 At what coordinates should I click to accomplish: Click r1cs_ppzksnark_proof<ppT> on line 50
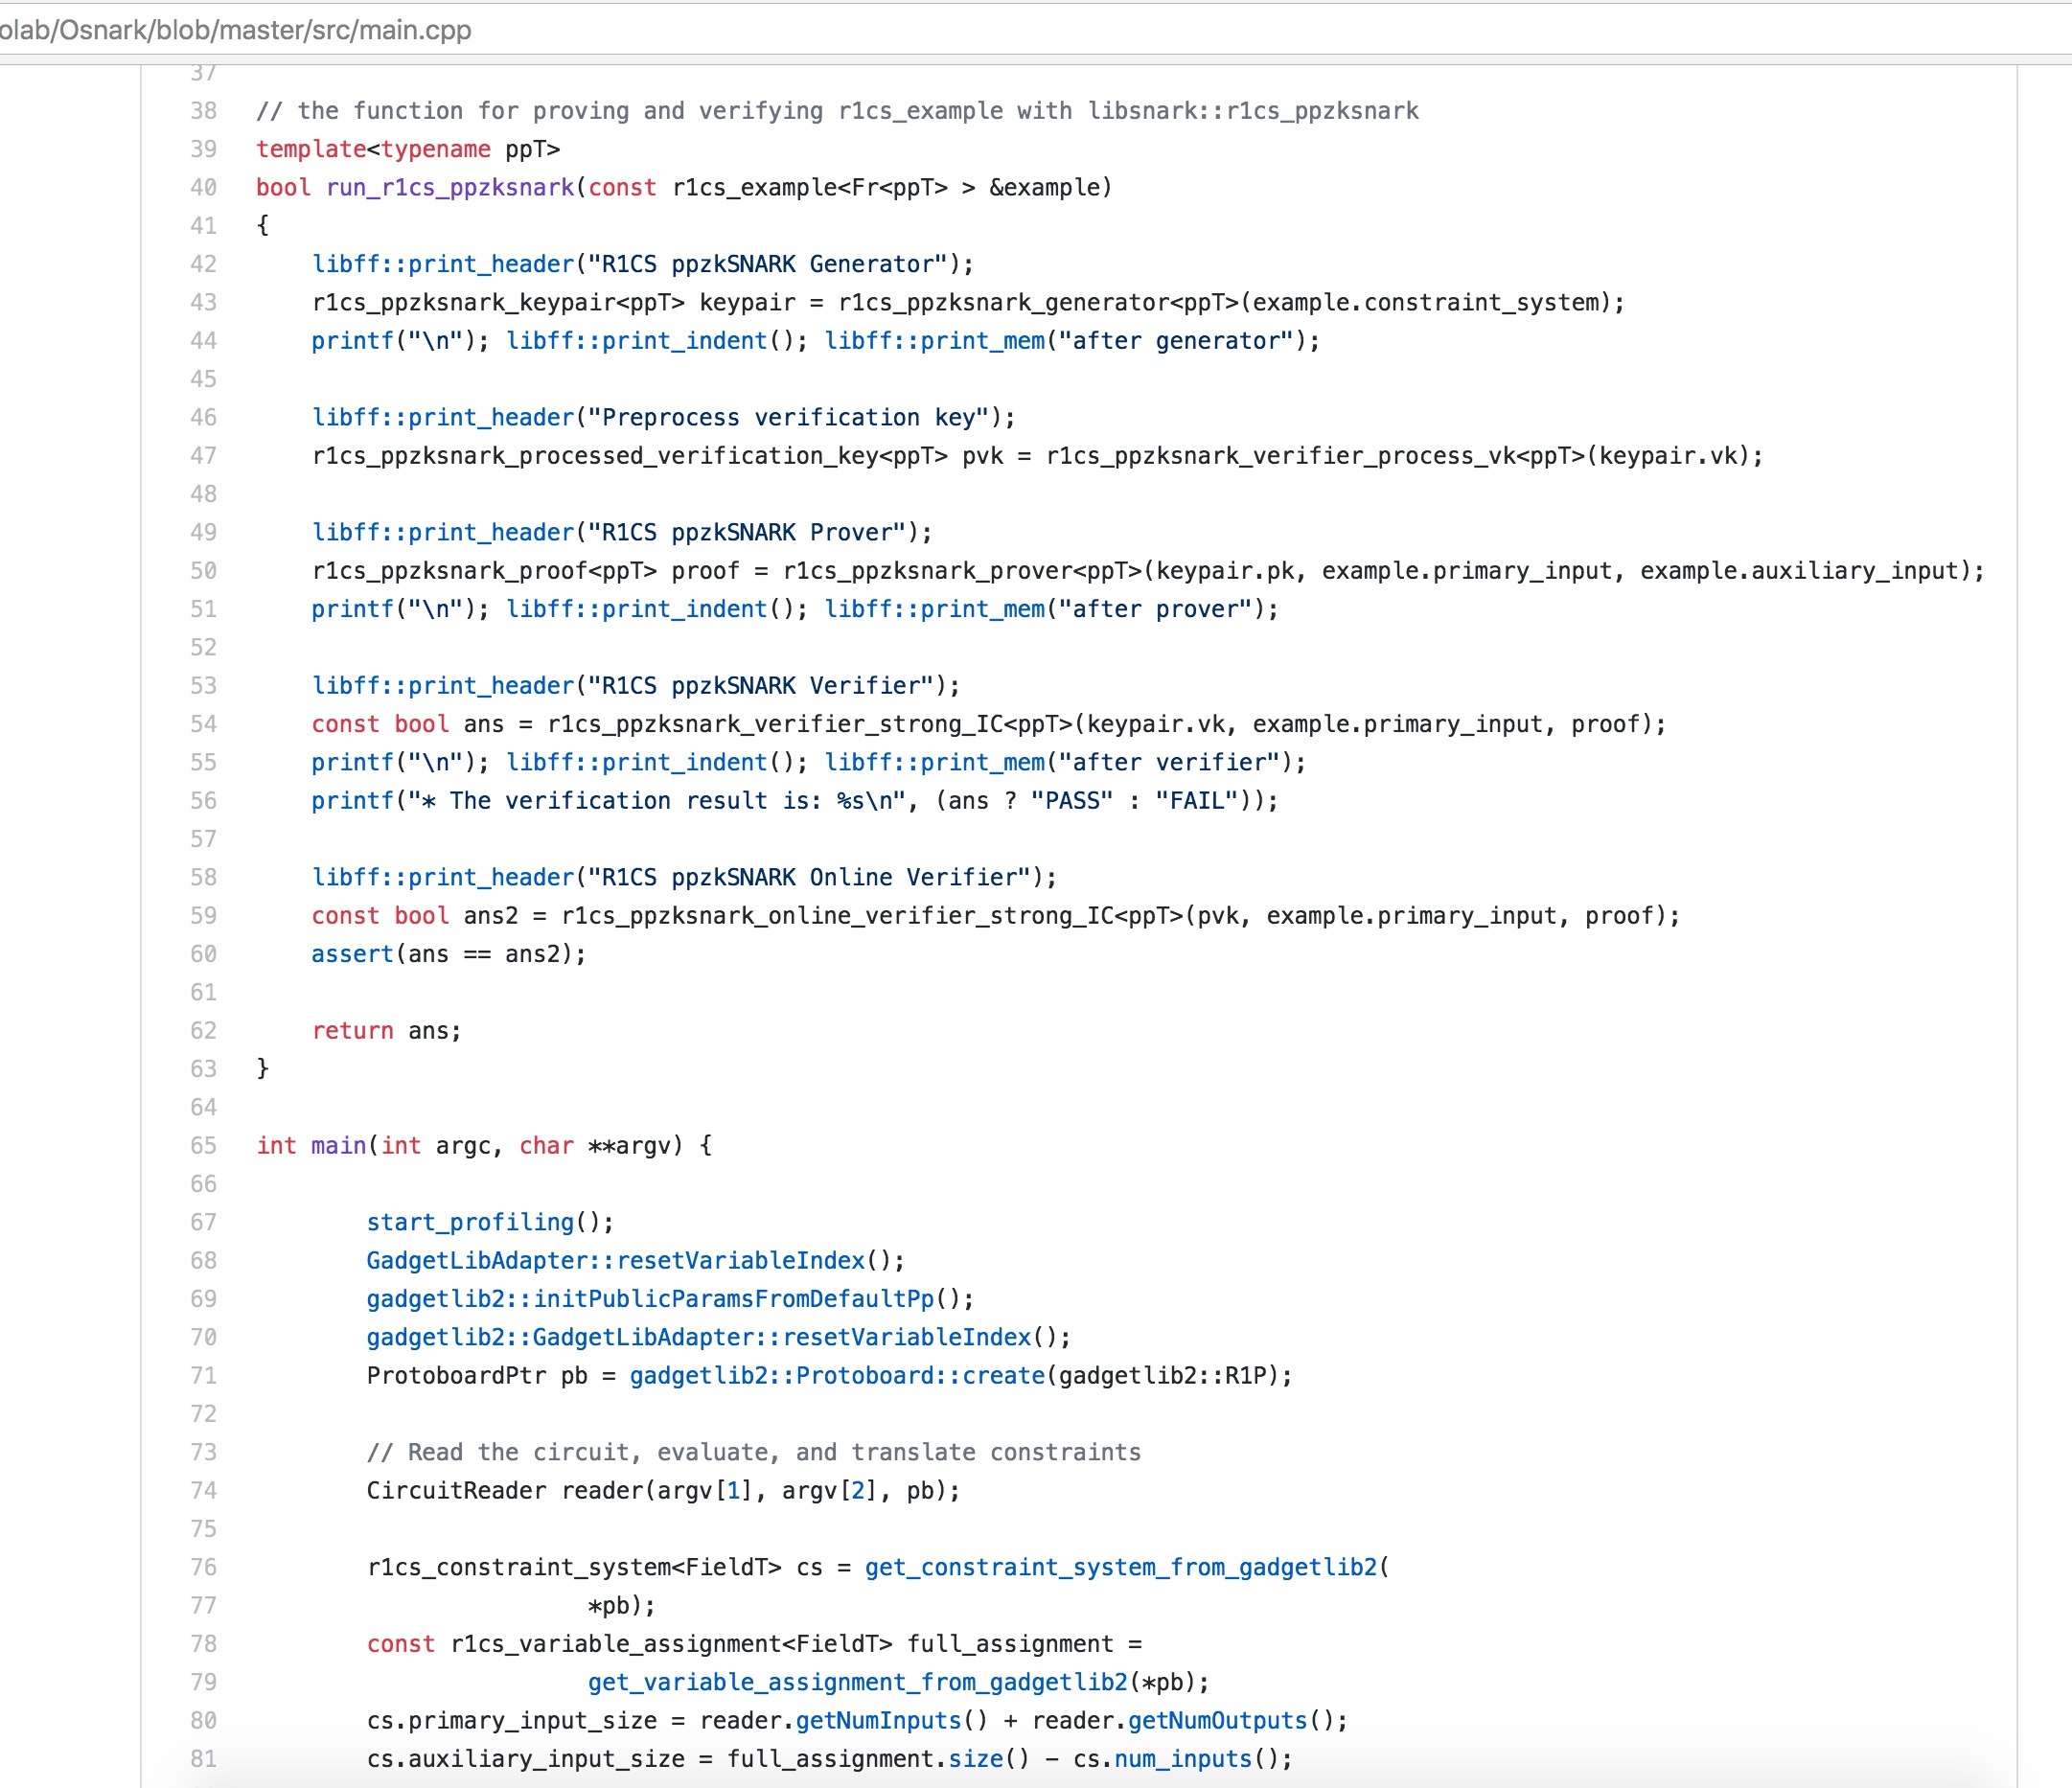pyautogui.click(x=485, y=571)
